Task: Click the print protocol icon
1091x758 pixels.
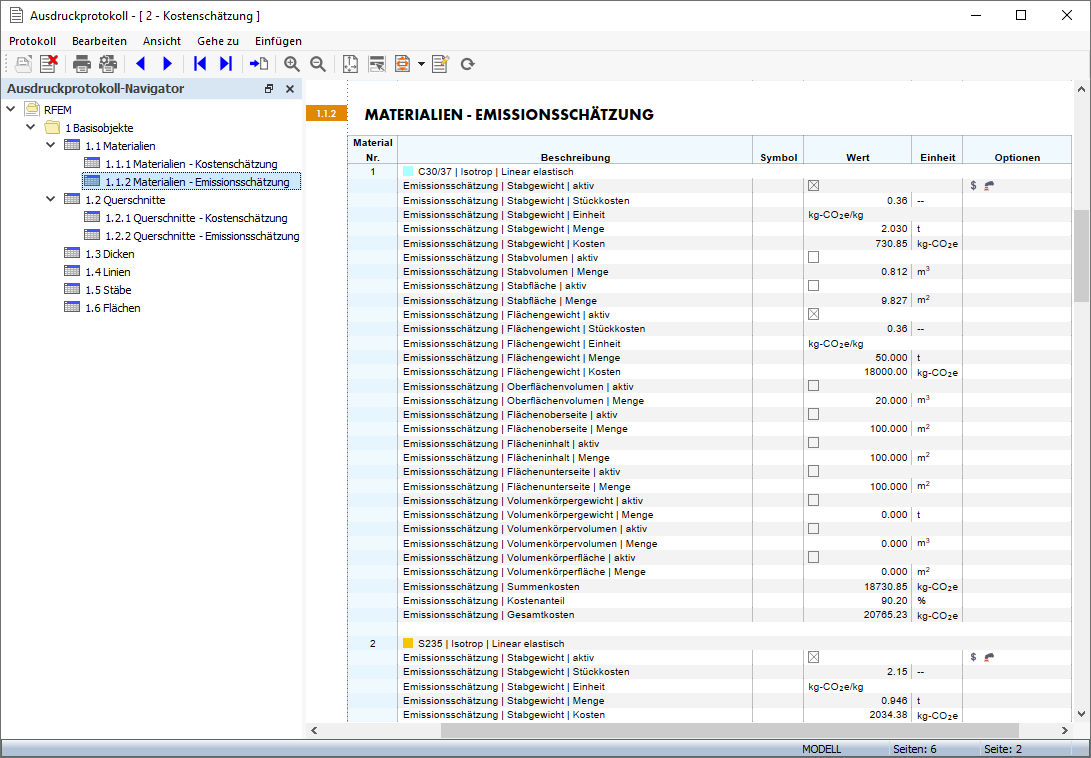Action: pyautogui.click(x=82, y=64)
